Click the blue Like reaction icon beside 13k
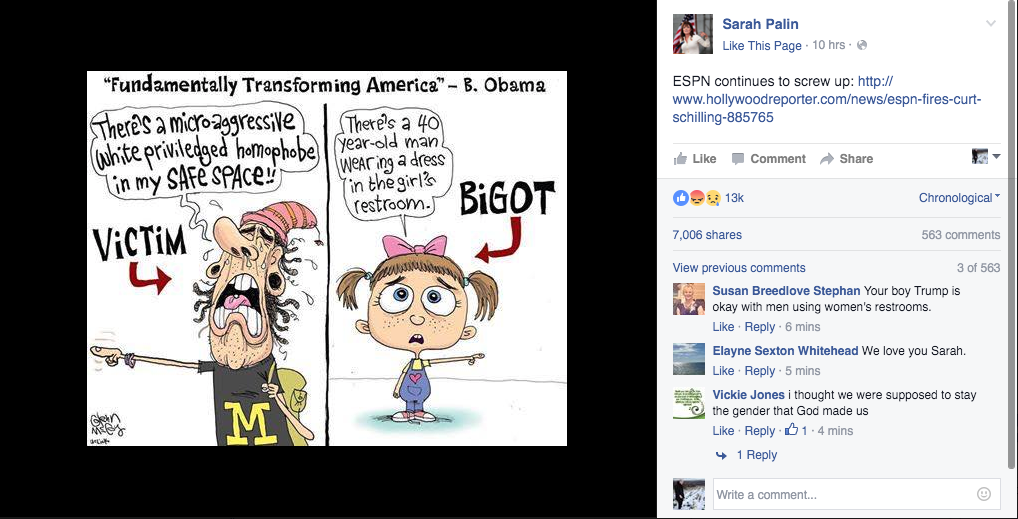This screenshot has height=519, width=1018. click(680, 197)
